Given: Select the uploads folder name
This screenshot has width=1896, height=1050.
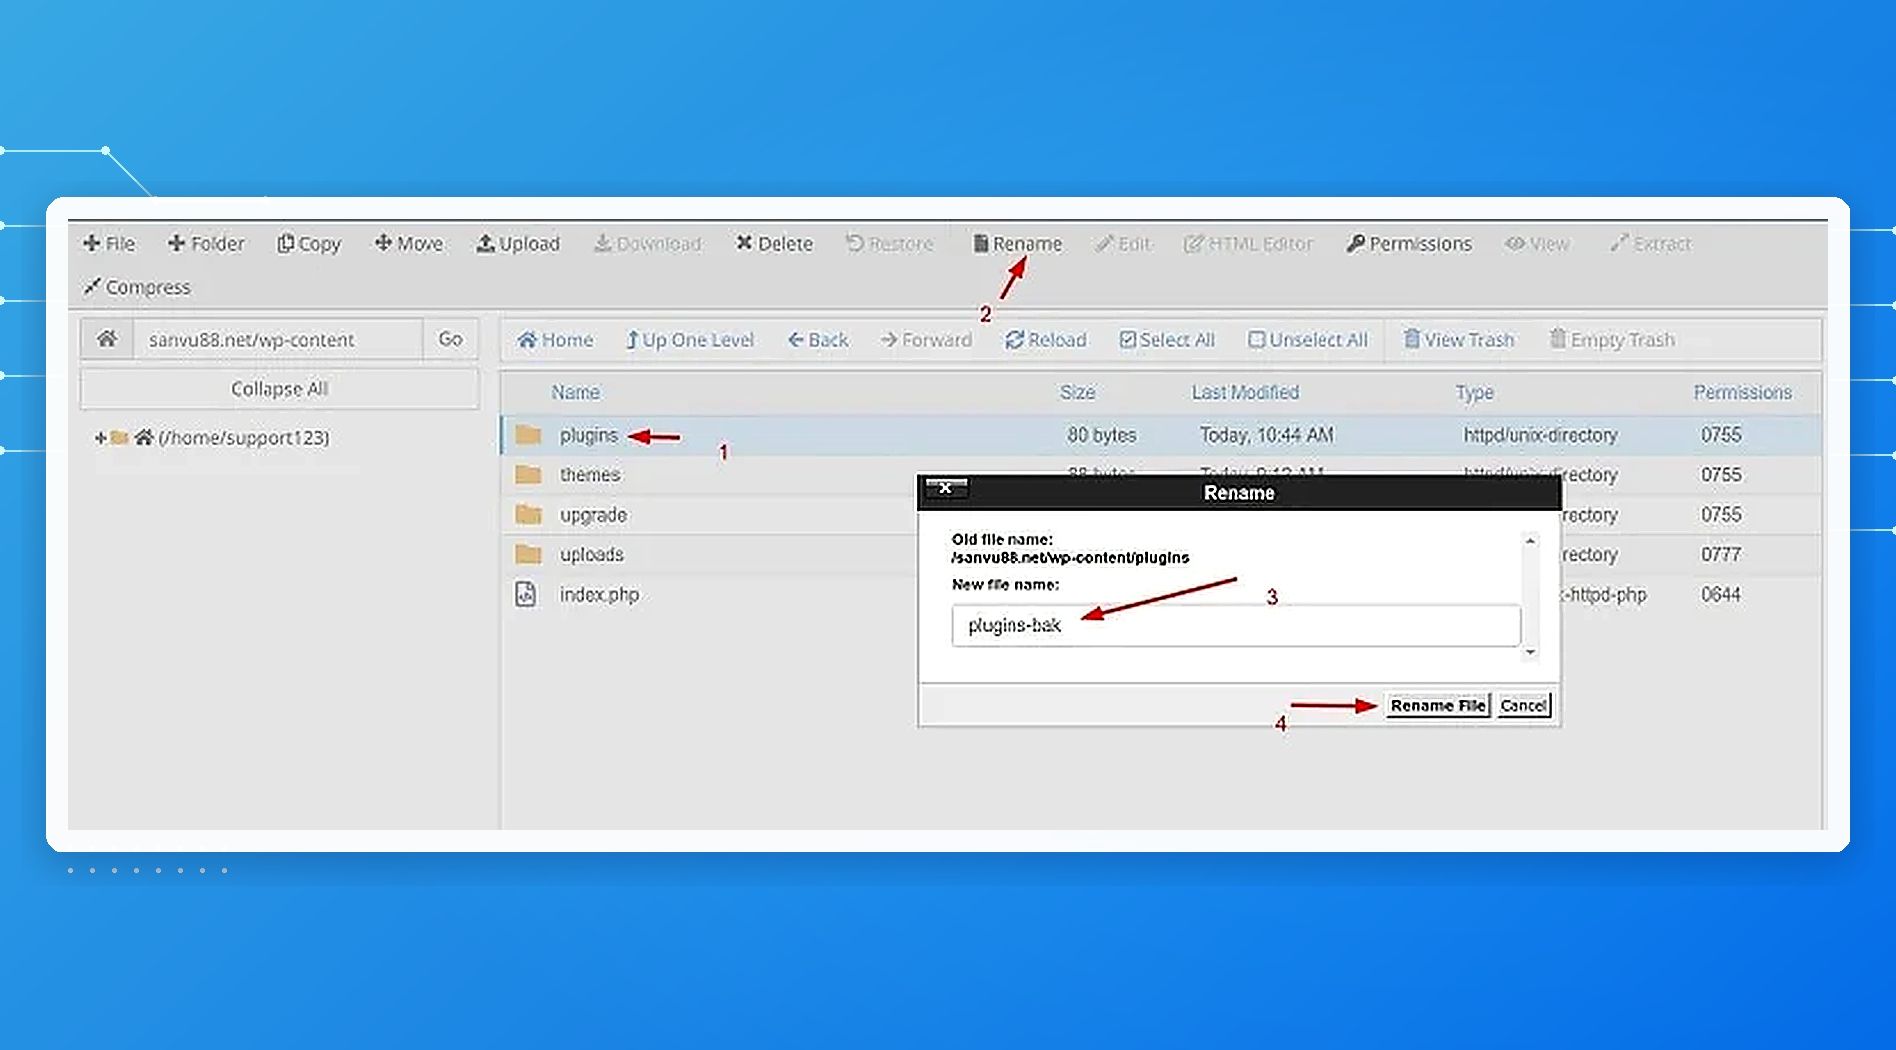Looking at the screenshot, I should click(x=591, y=554).
